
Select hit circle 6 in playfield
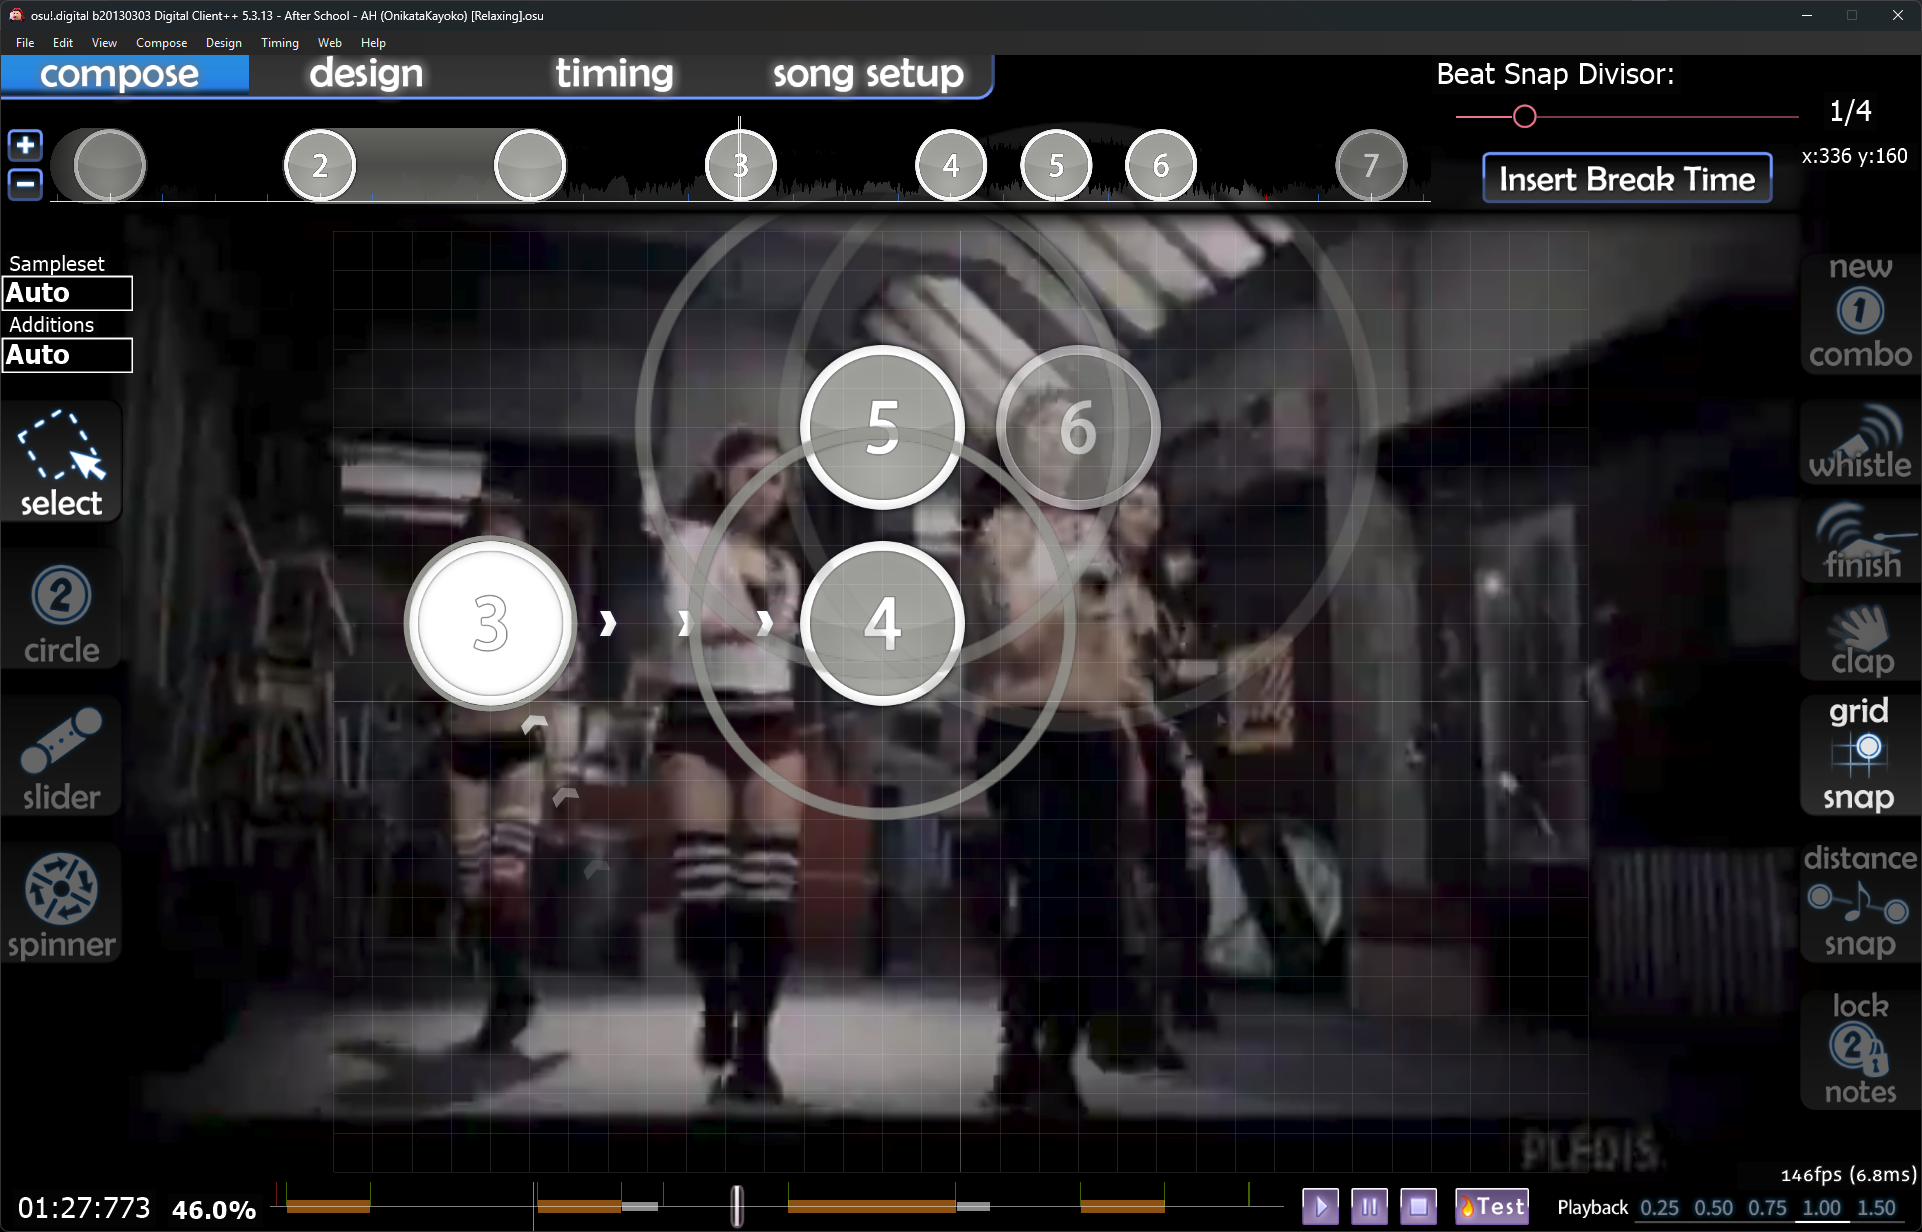pyautogui.click(x=1078, y=427)
